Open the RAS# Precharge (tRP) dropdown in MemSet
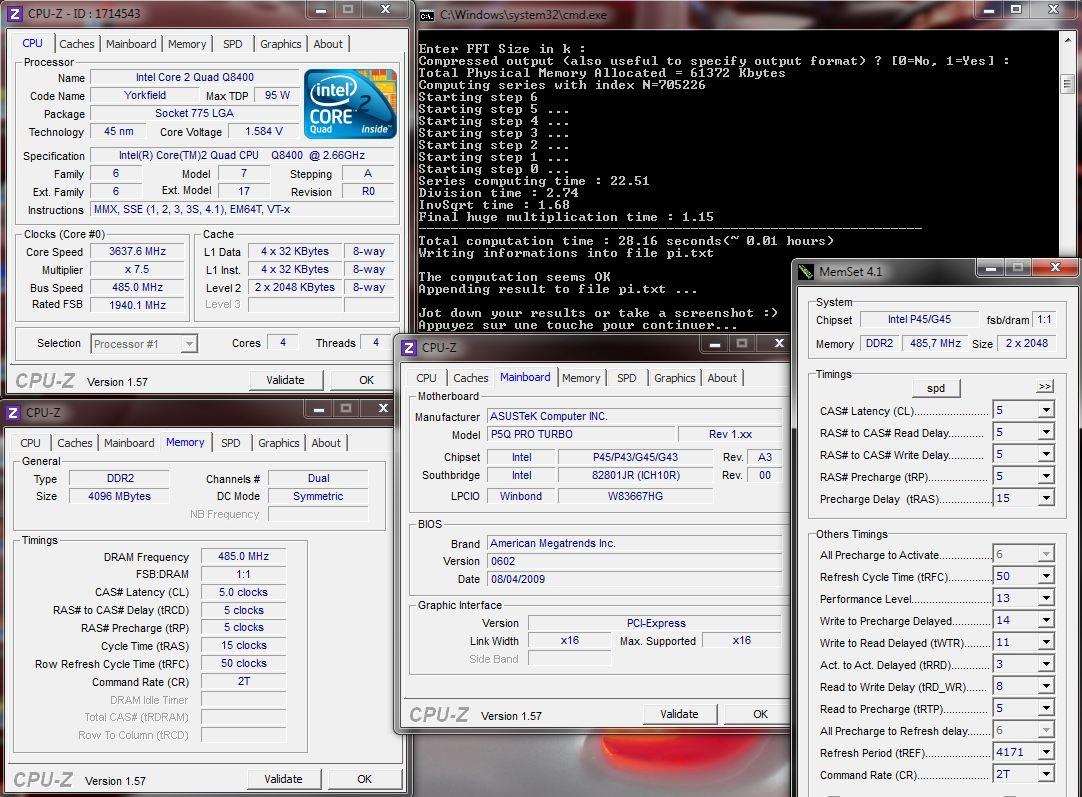The image size is (1082, 797). [1046, 477]
